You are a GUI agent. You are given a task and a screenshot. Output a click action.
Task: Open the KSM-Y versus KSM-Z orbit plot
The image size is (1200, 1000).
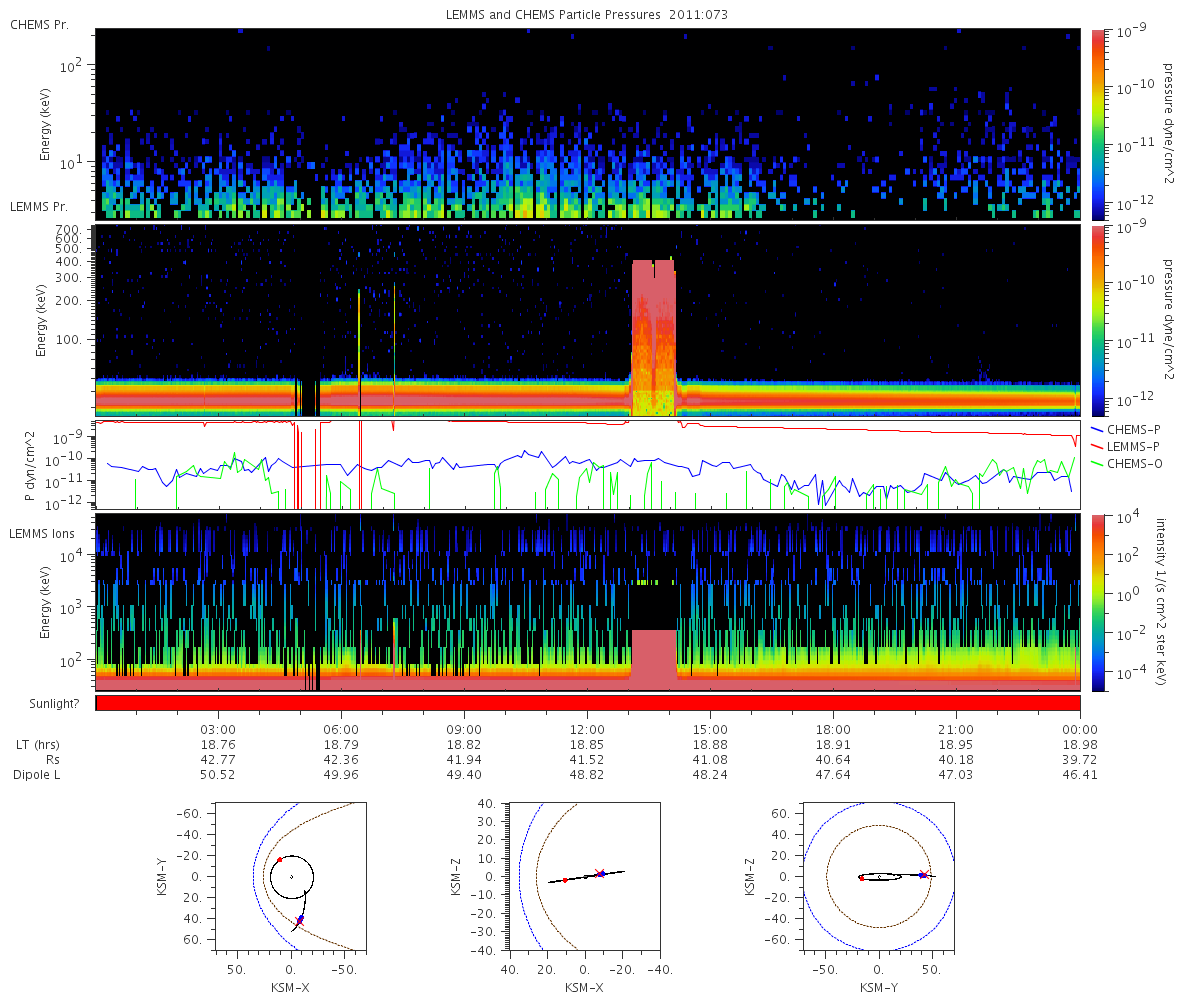click(x=879, y=875)
